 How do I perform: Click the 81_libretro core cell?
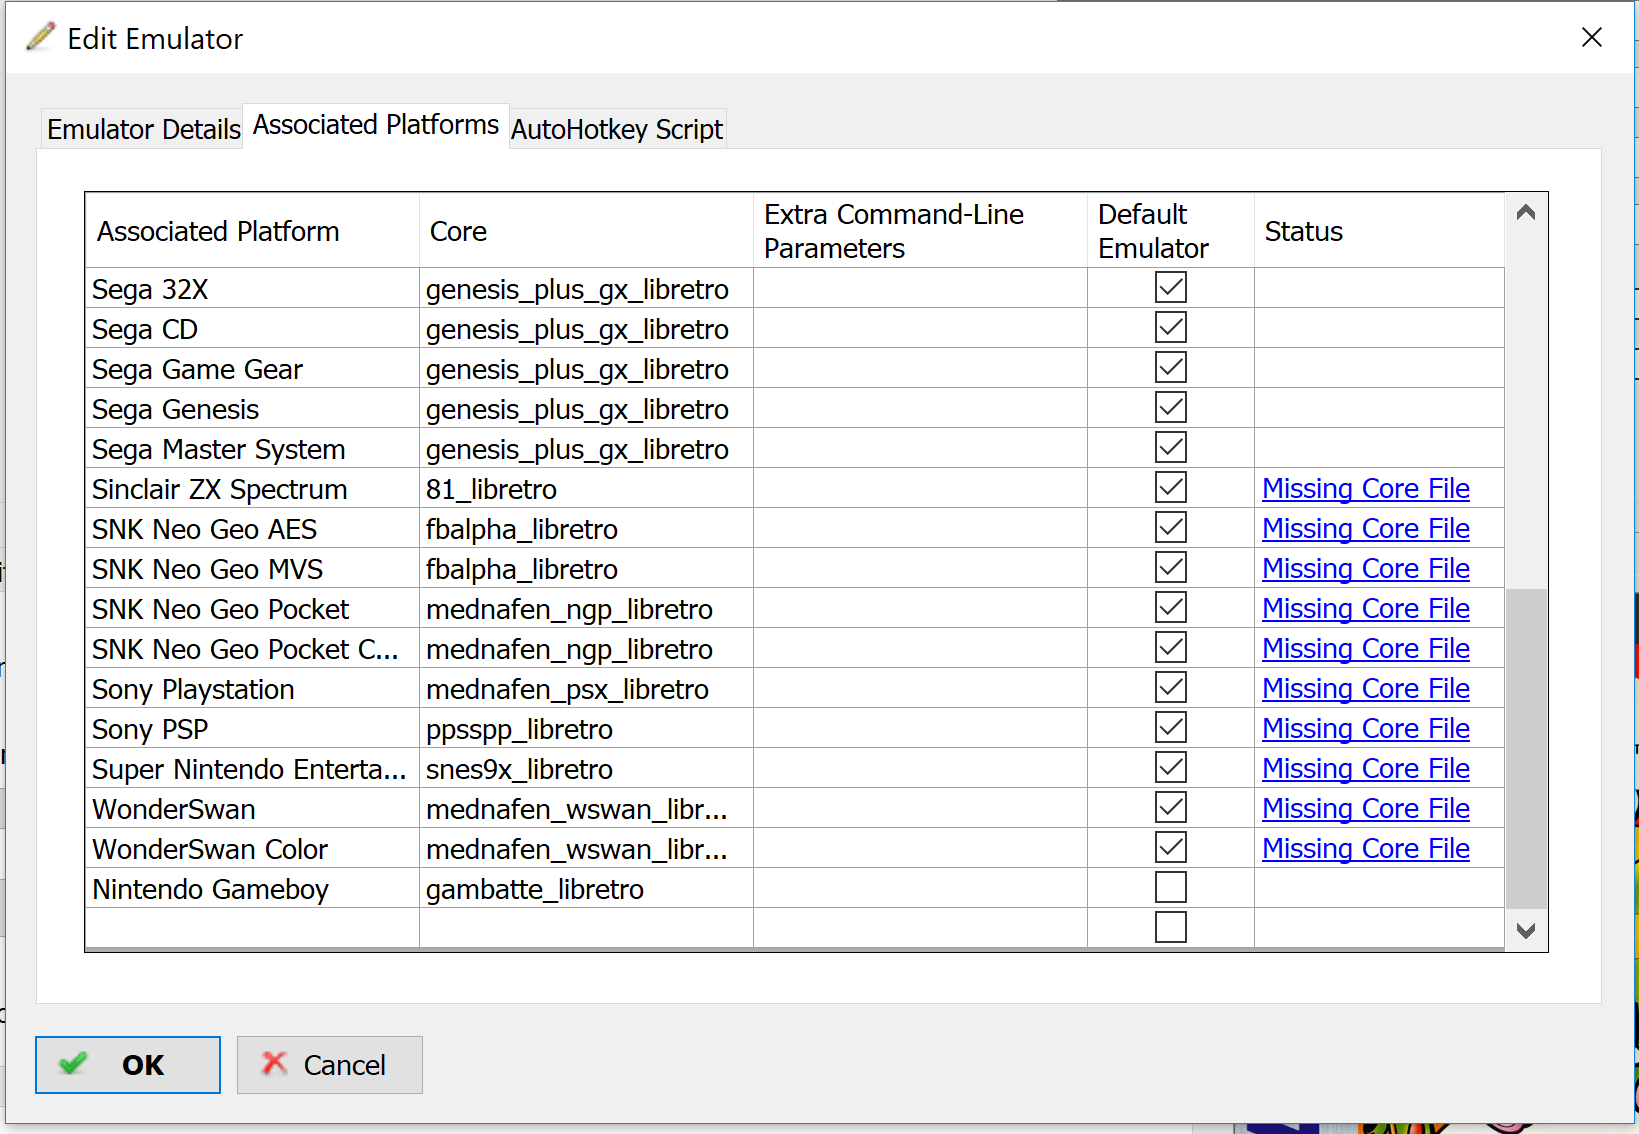pyautogui.click(x=586, y=489)
